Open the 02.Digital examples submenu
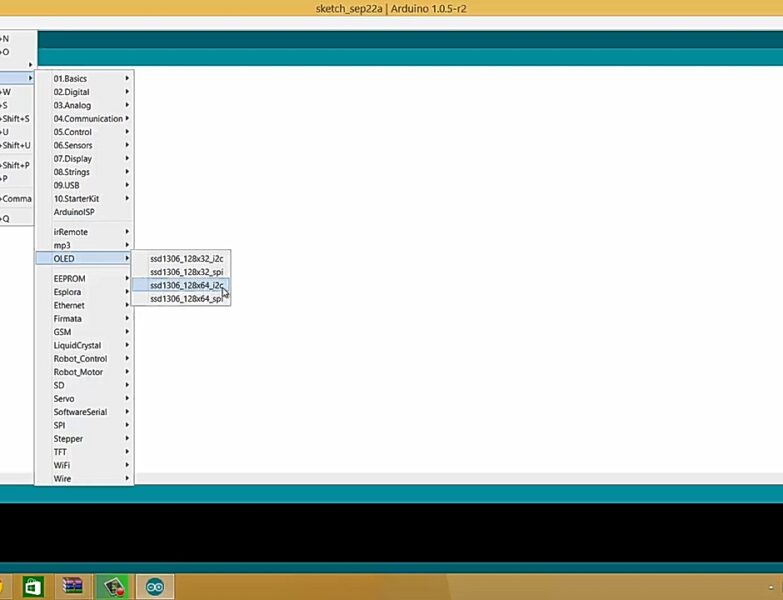Screen dimensions: 783x600 pyautogui.click(x=84, y=92)
